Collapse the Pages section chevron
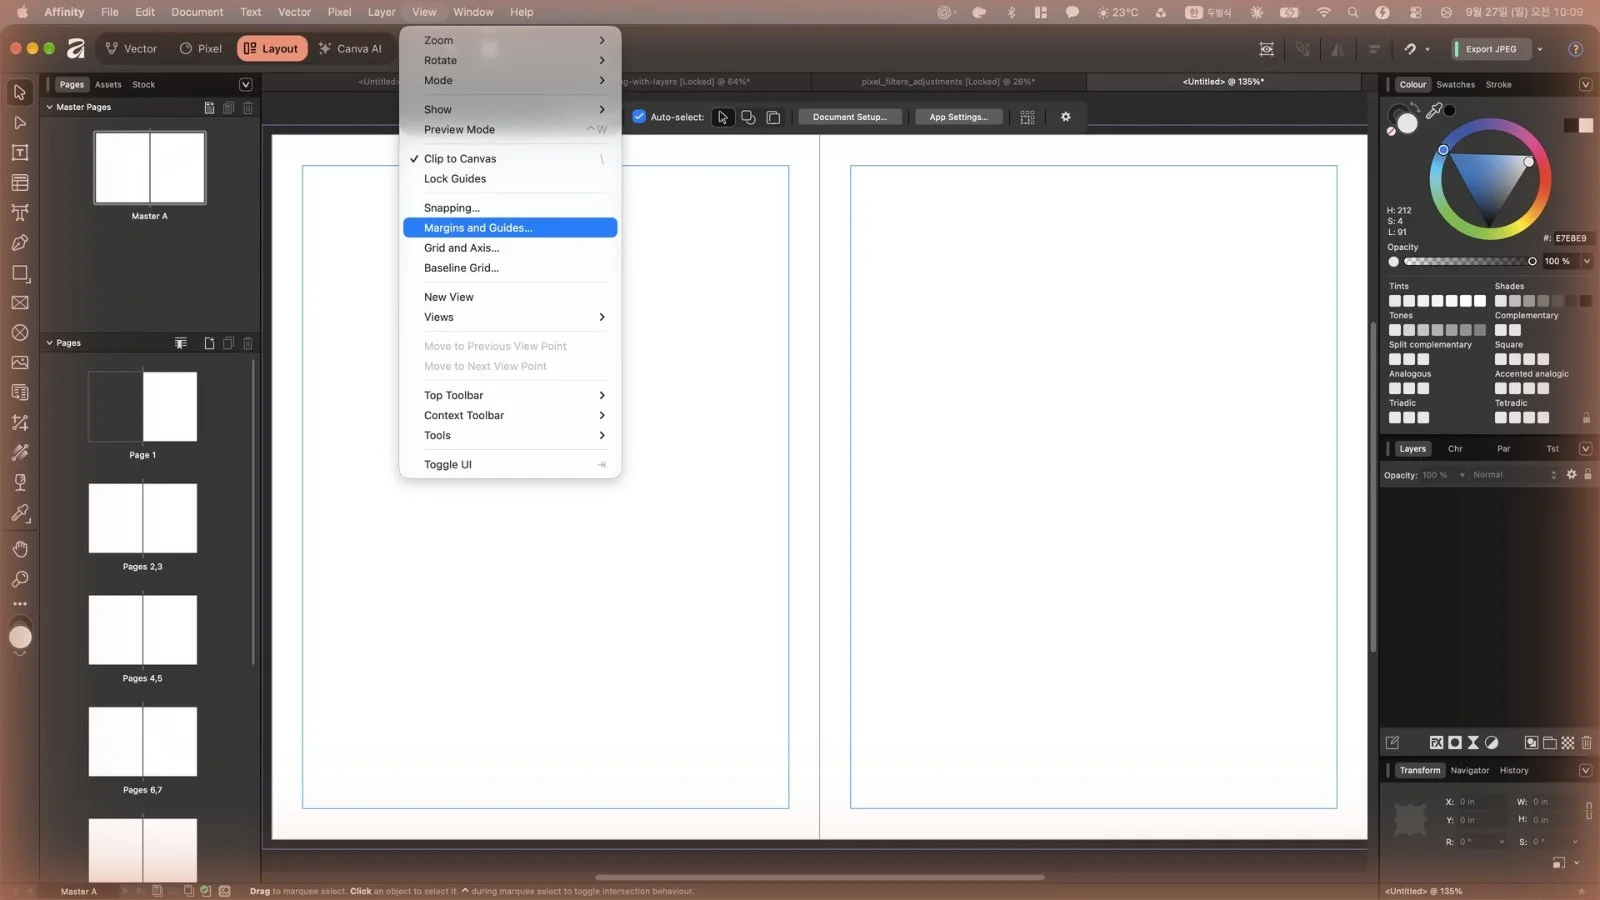 tap(49, 343)
